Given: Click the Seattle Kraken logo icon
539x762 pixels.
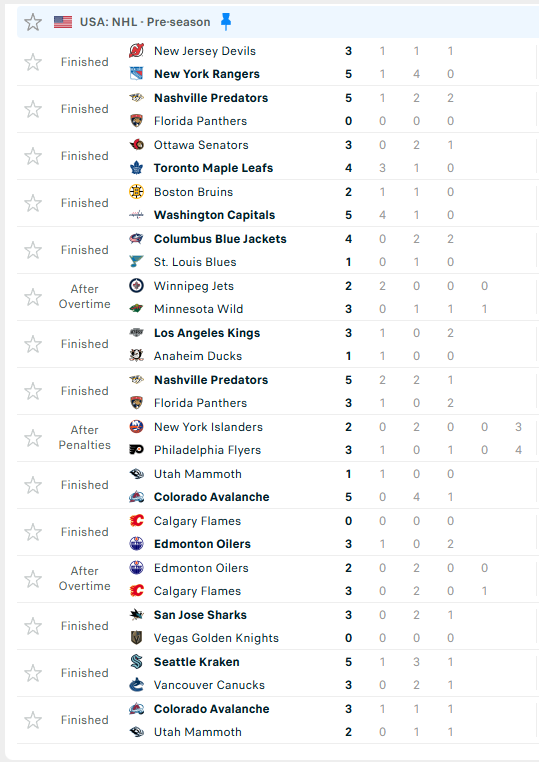Looking at the screenshot, I should point(137,661).
